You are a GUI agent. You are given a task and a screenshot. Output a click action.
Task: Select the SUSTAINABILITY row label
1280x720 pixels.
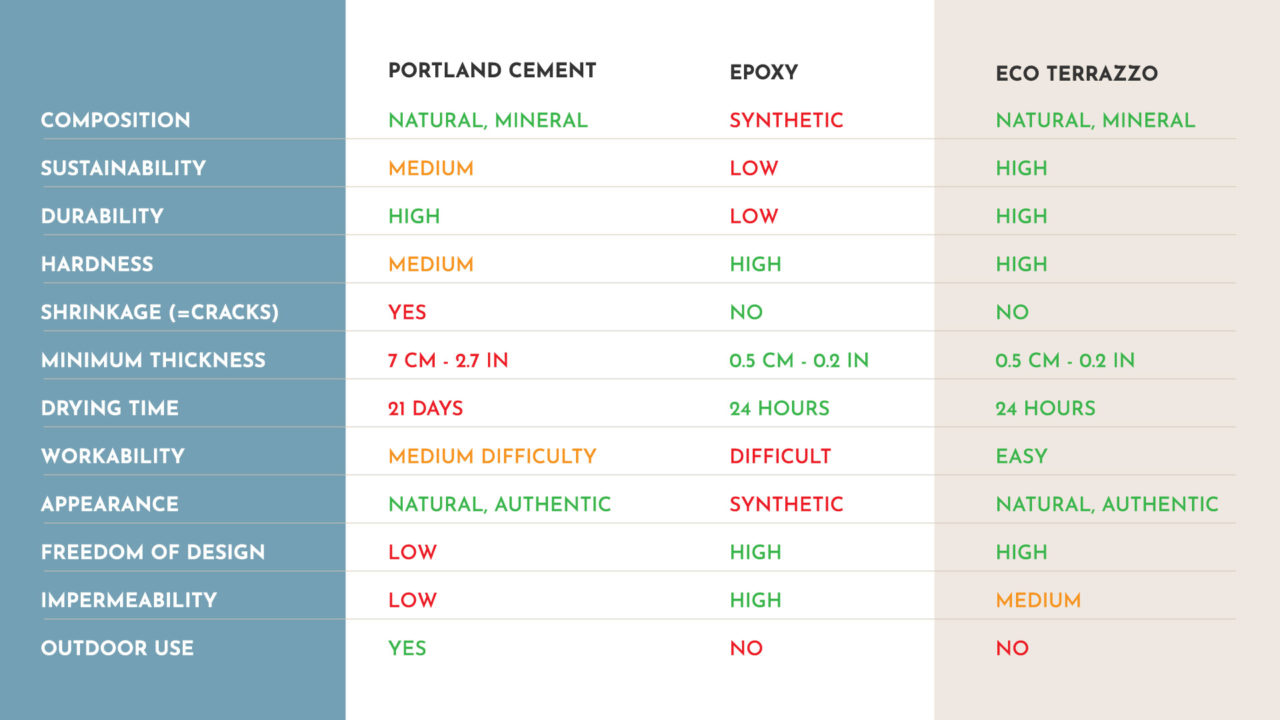pos(123,168)
